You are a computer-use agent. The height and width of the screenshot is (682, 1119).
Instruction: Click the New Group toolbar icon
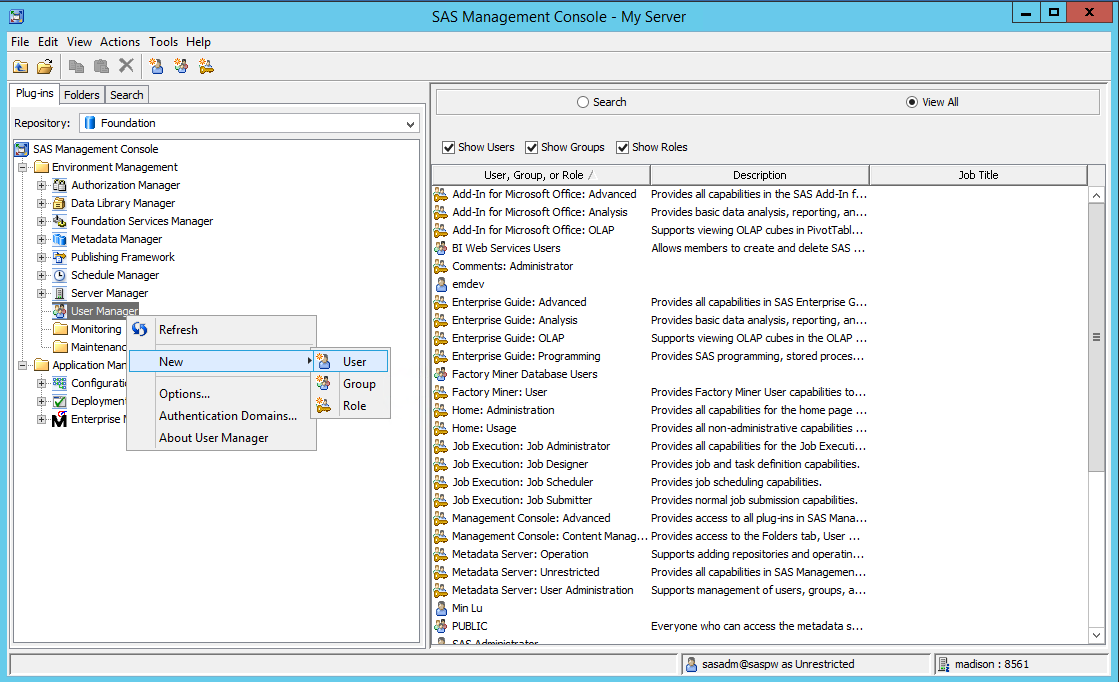click(181, 66)
